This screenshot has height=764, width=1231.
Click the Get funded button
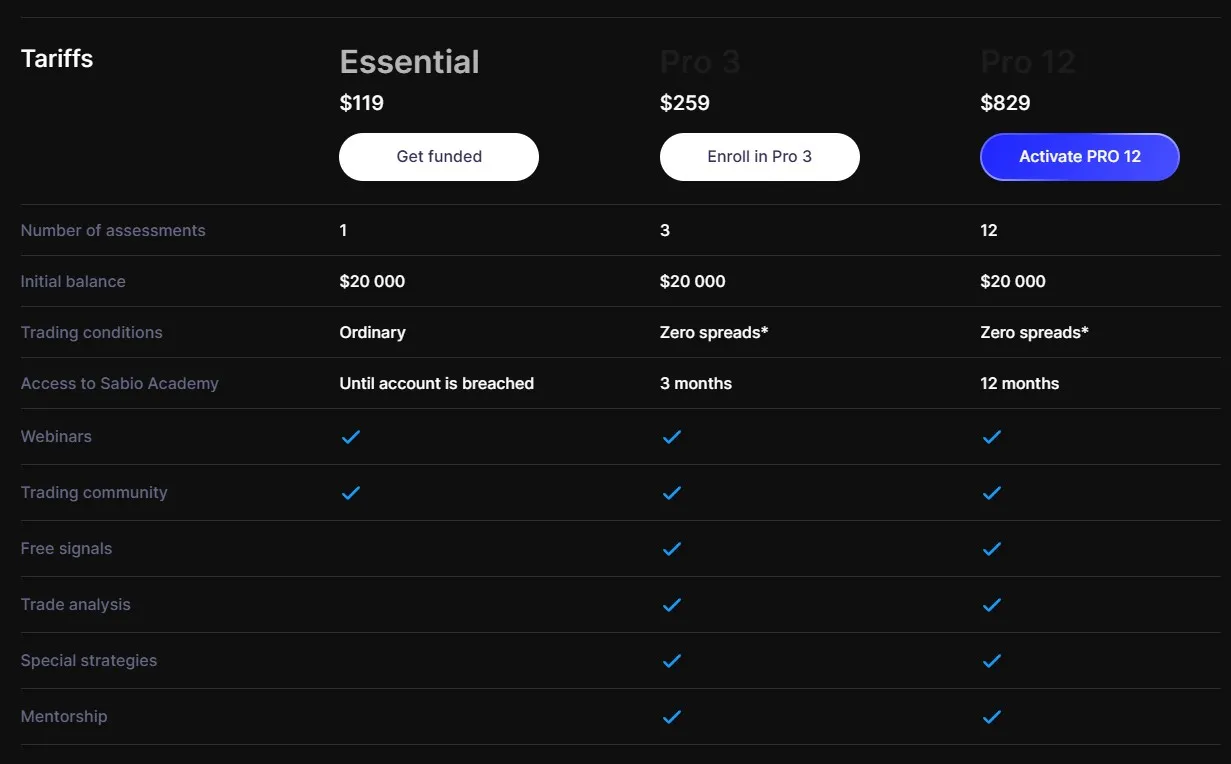click(x=439, y=157)
